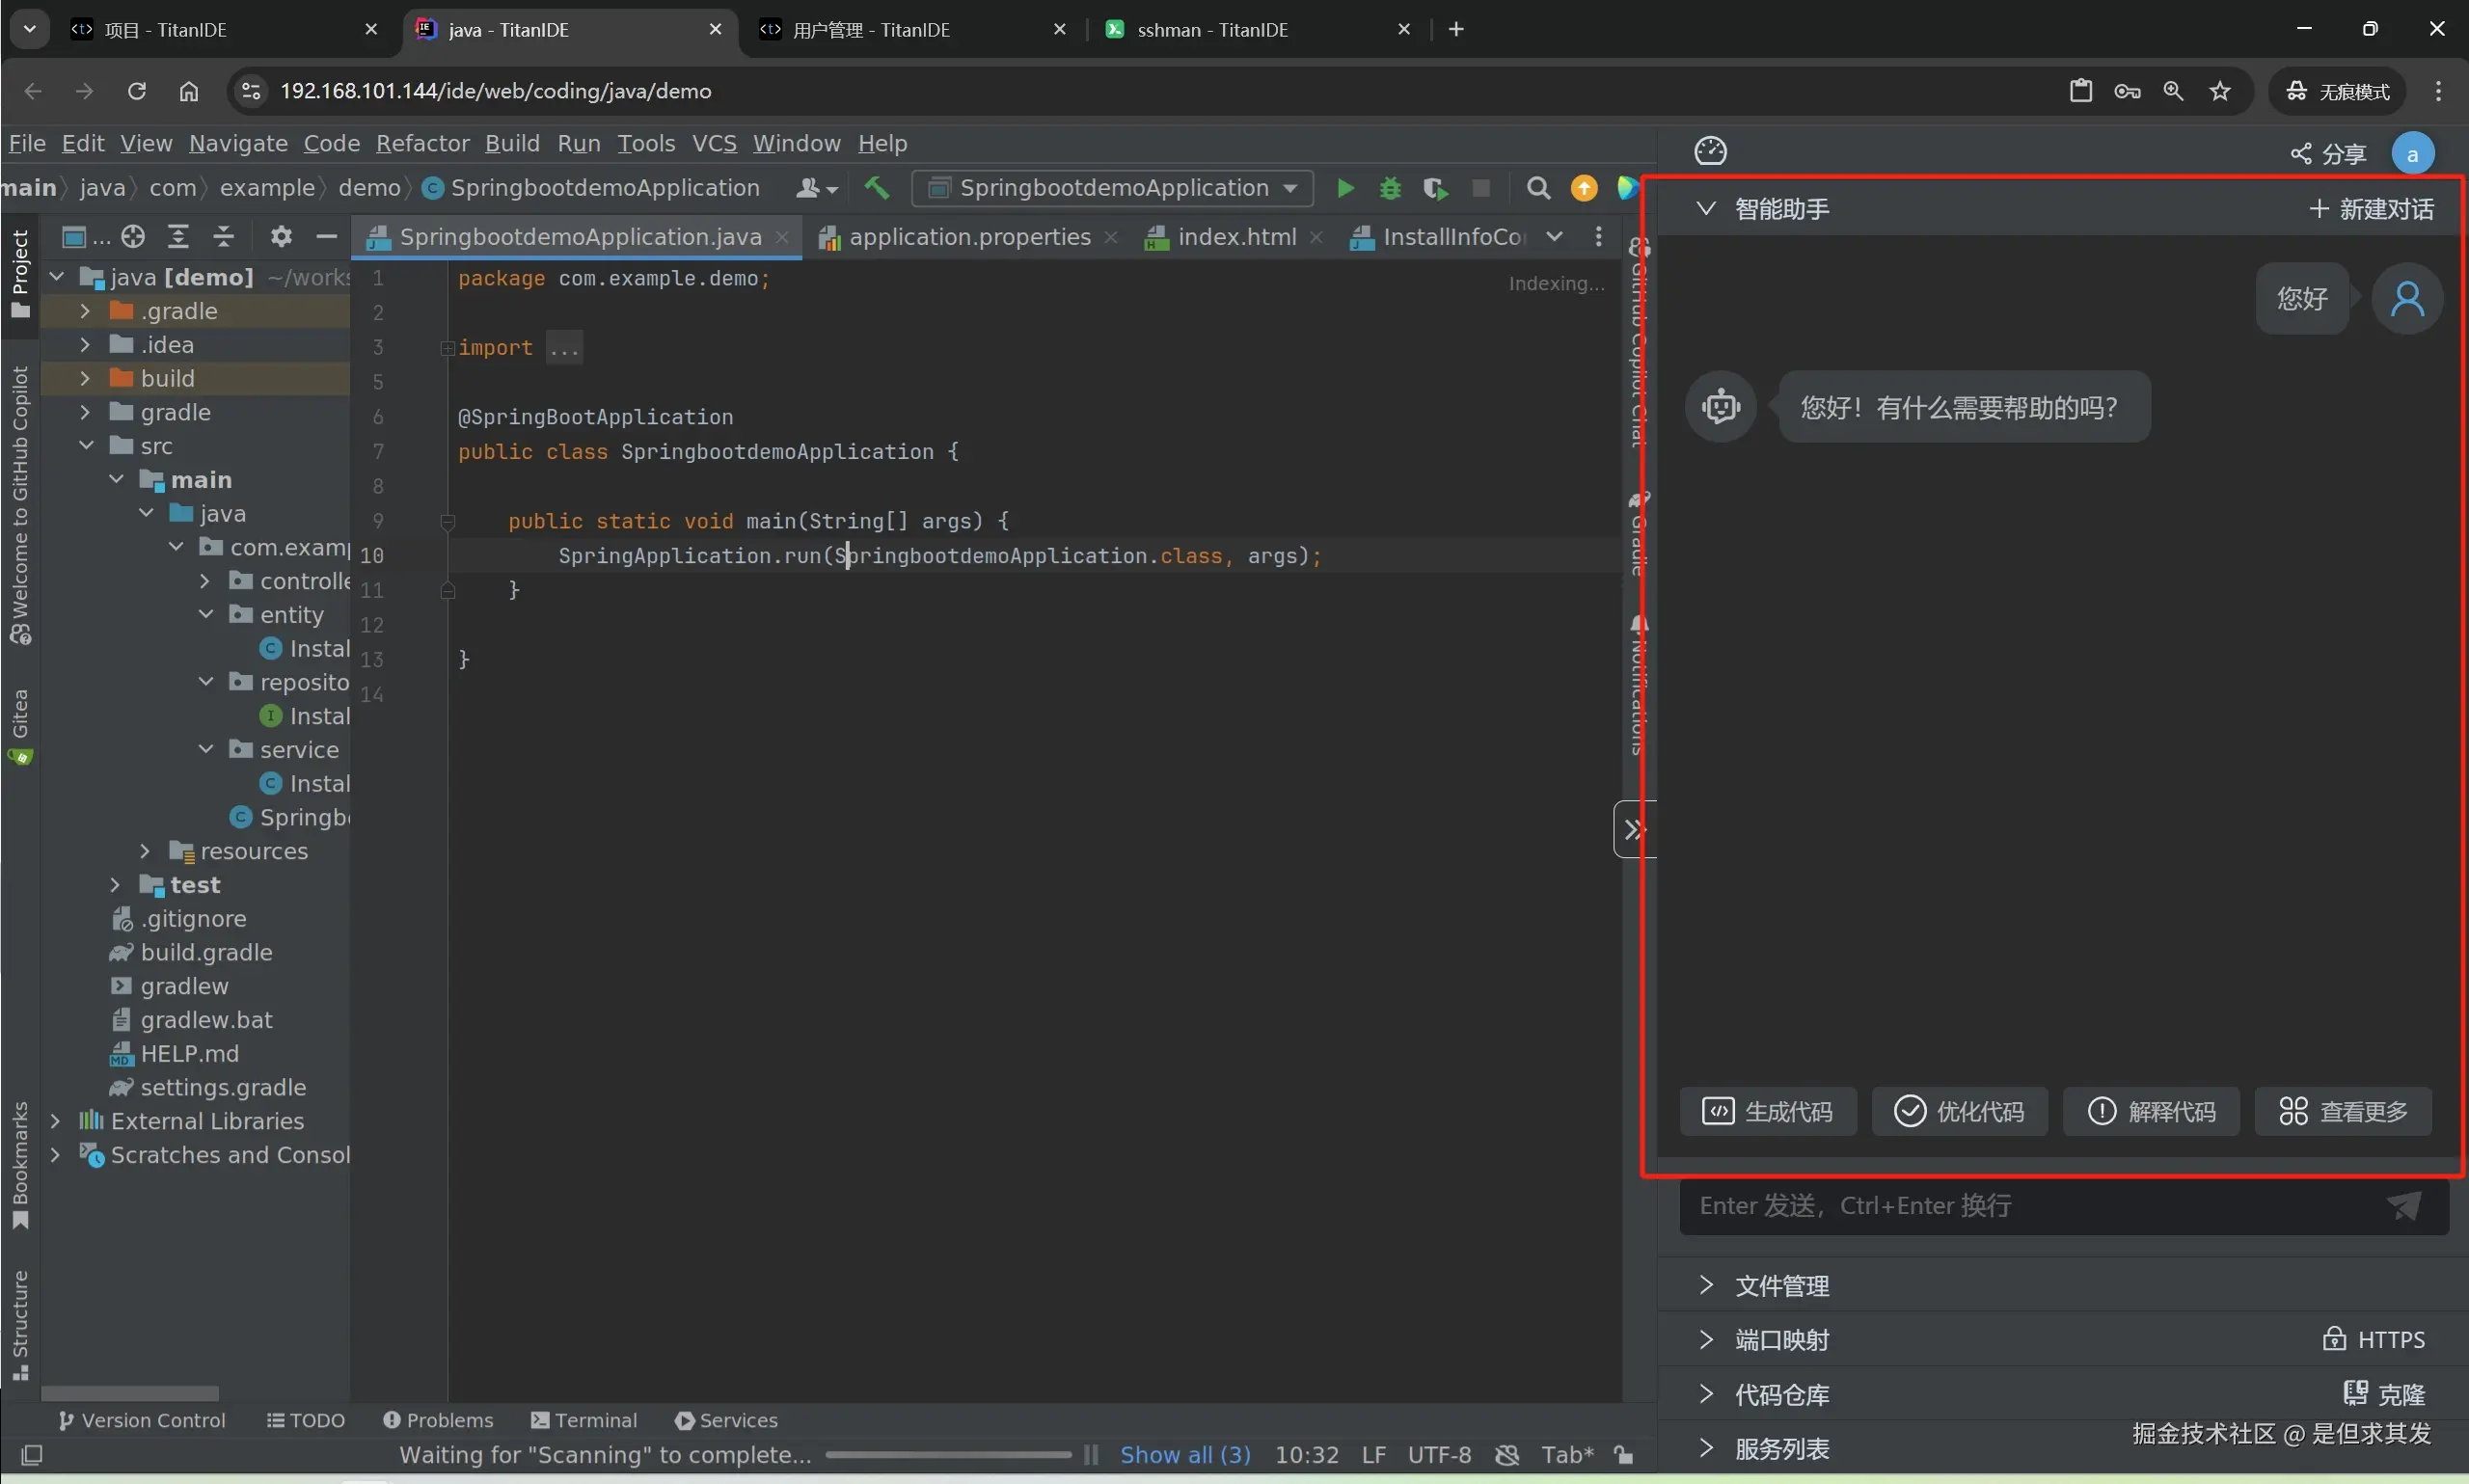Click the Build project hammer icon
This screenshot has height=1484, width=2469.
(x=877, y=188)
